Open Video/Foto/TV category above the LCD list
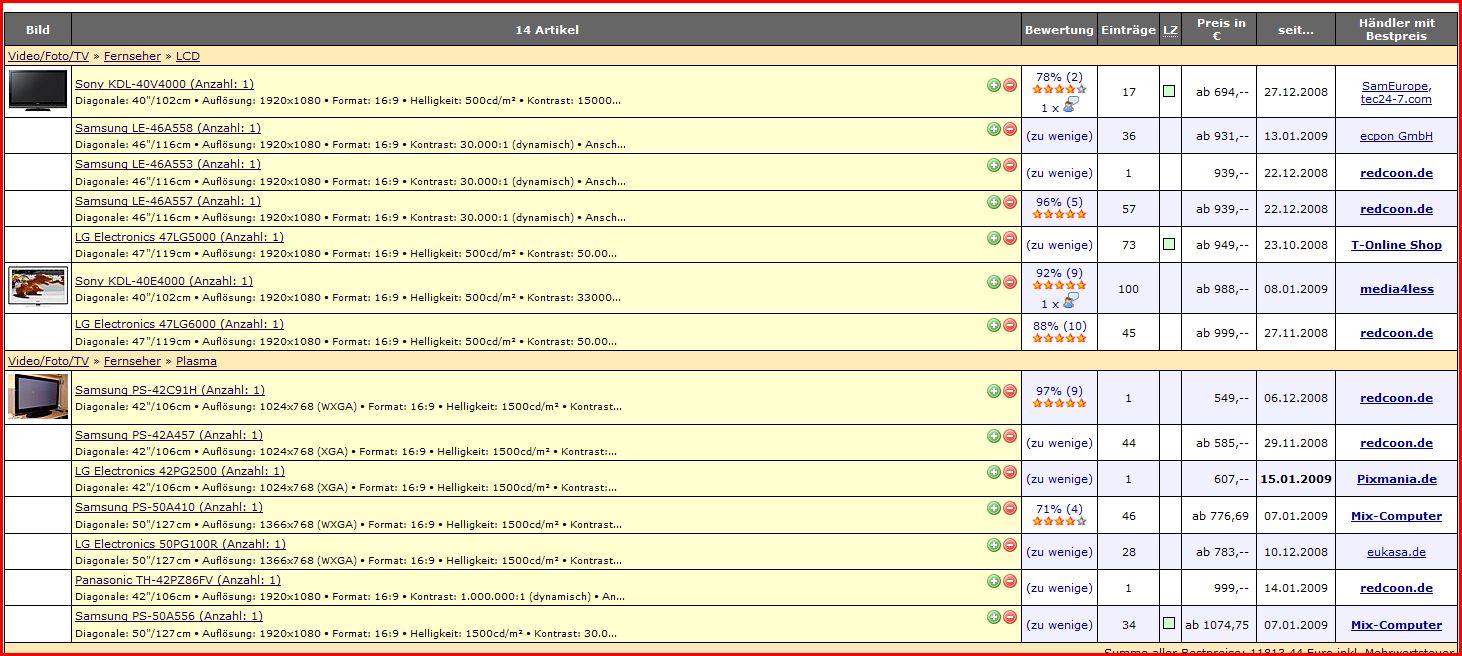The height and width of the screenshot is (656, 1462). pos(48,56)
